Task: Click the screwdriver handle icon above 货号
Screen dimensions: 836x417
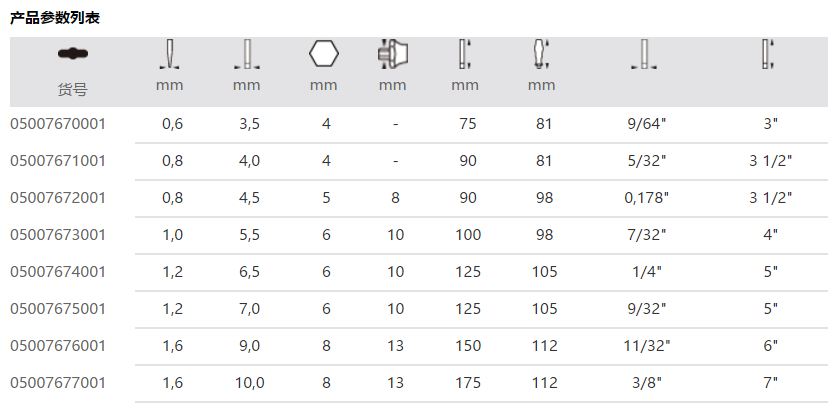Action: [x=71, y=55]
